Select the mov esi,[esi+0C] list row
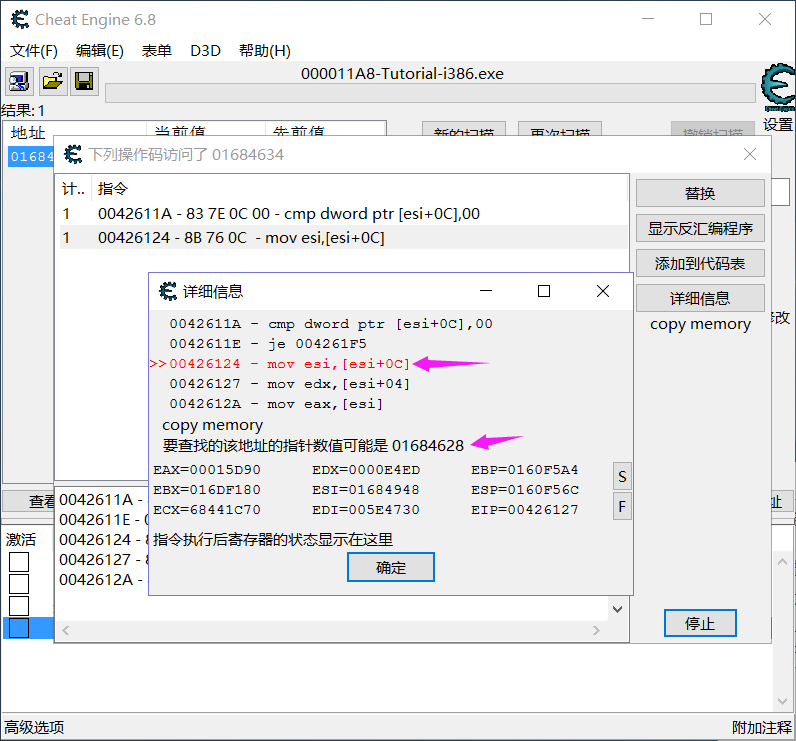 click(344, 238)
